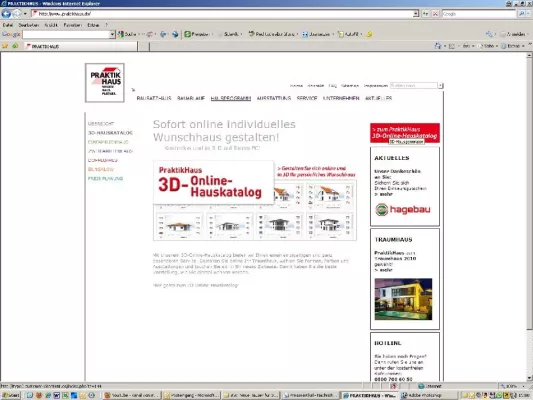Select FREIE PLANUNG in left sidebar
Viewport: 533px width, 400px height.
(105, 178)
